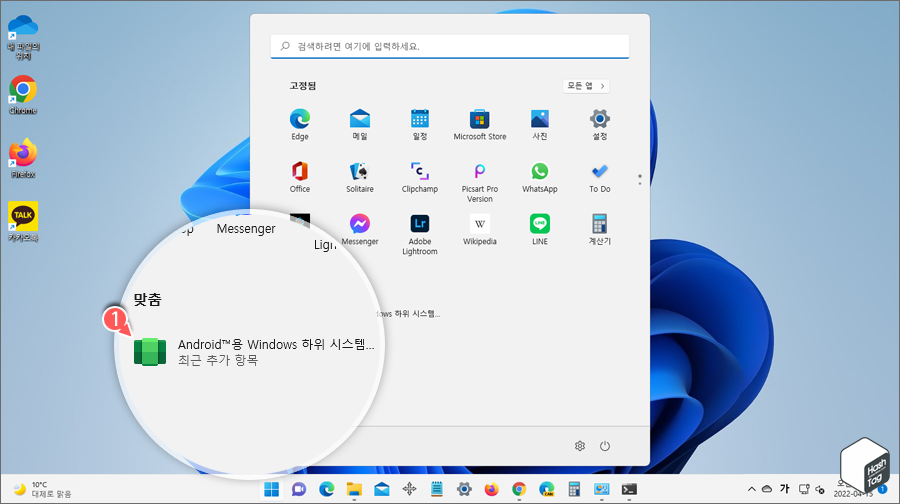Open Edge from pinned apps
This screenshot has height=504, width=900.
[300, 125]
